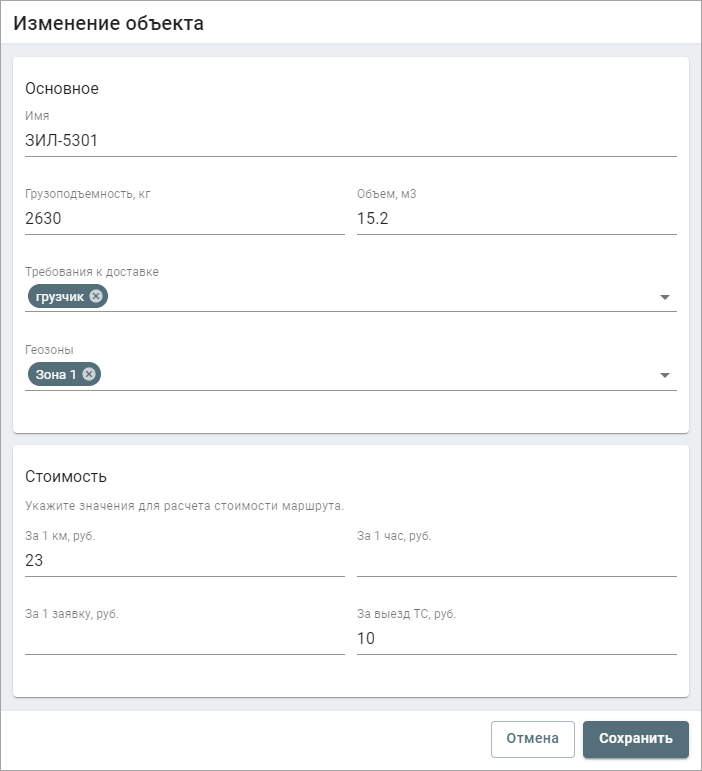Expand the Геозоны dropdown arrow
This screenshot has height=771, width=702.
tap(665, 375)
